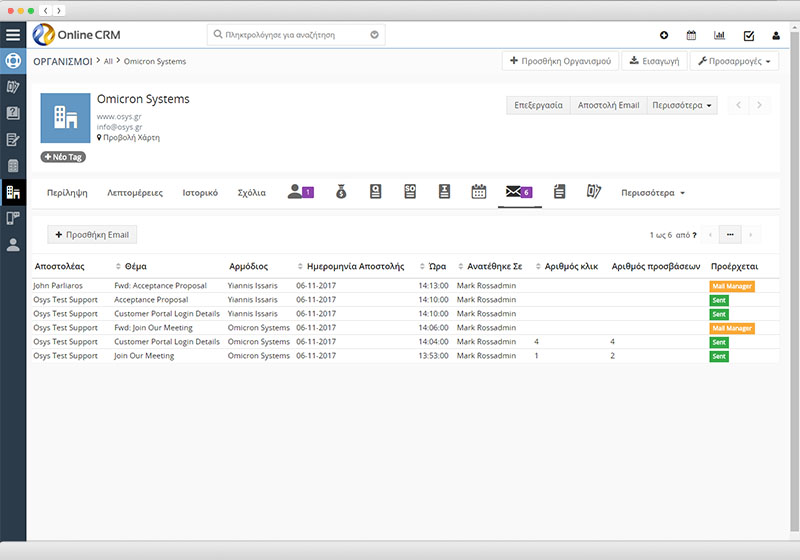This screenshot has width=800, height=560.
Task: Open the tasks checkbox icon in top bar
Action: [x=749, y=35]
